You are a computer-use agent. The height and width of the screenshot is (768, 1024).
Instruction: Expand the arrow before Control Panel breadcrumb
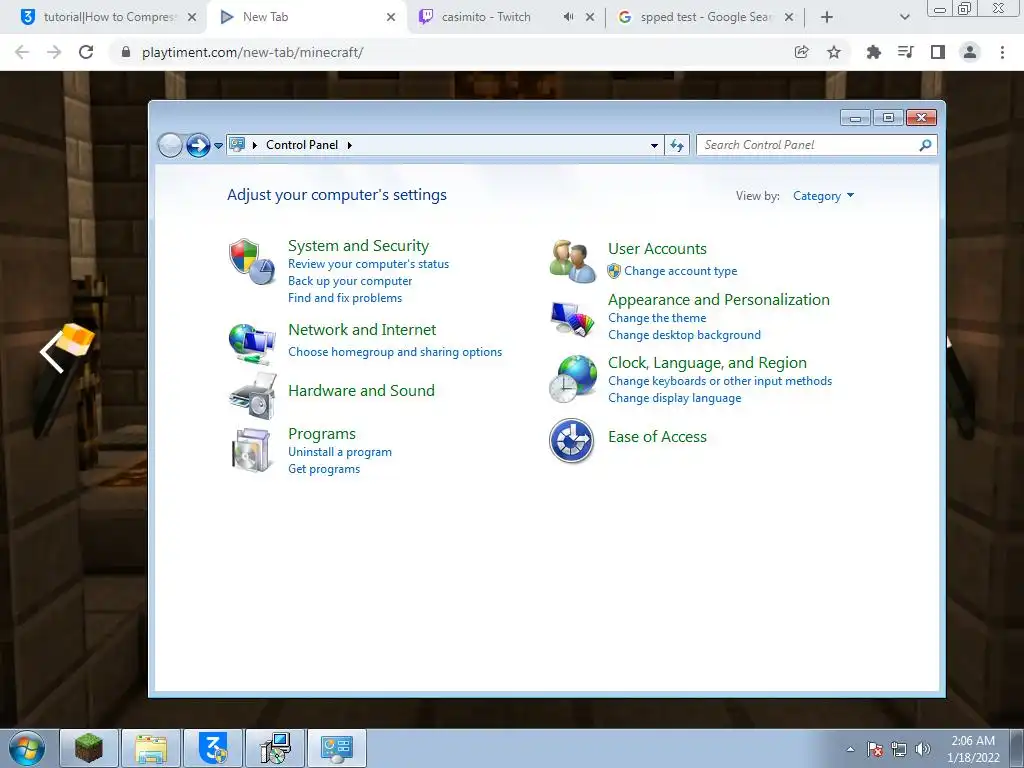[255, 145]
